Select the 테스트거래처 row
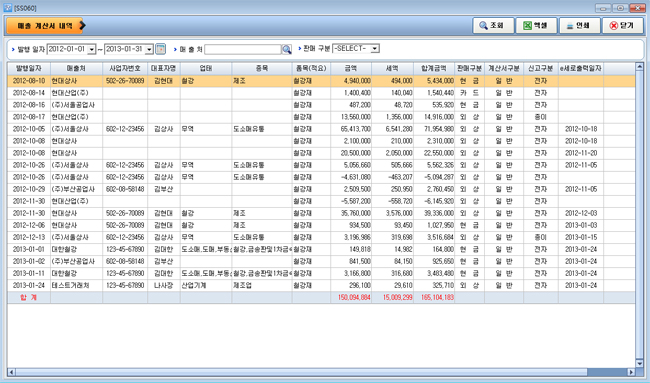Image resolution: width=650 pixels, height=383 pixels. (x=321, y=285)
